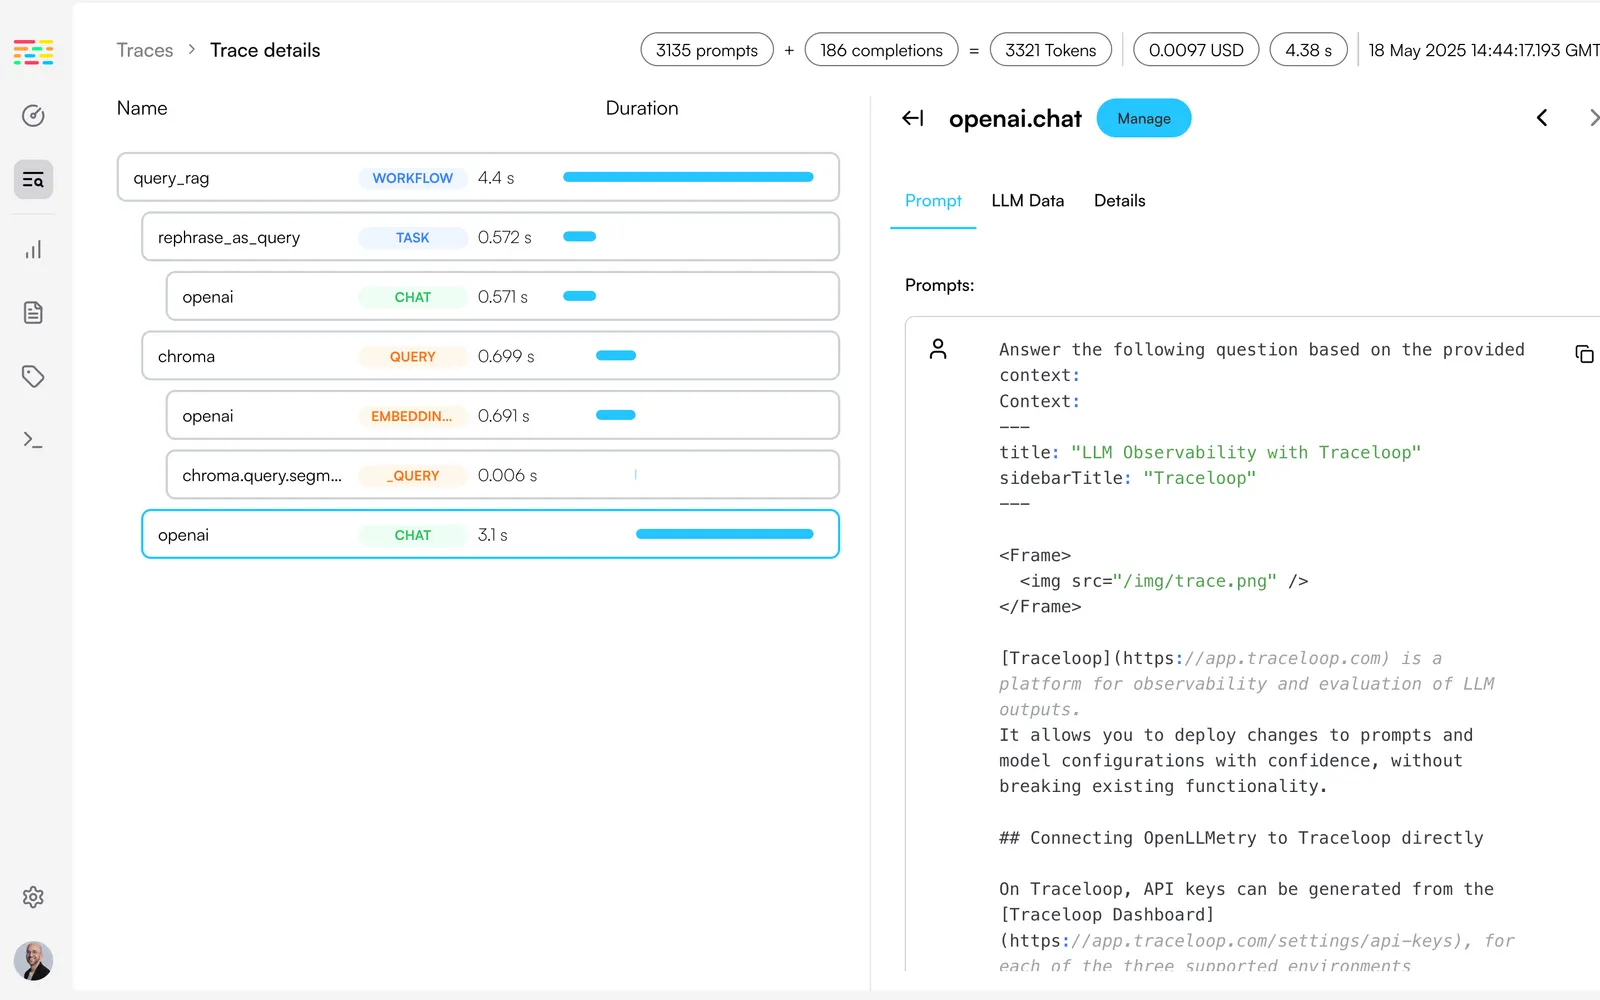Open the Traceloop logo home
The image size is (1600, 1000).
pyautogui.click(x=33, y=52)
